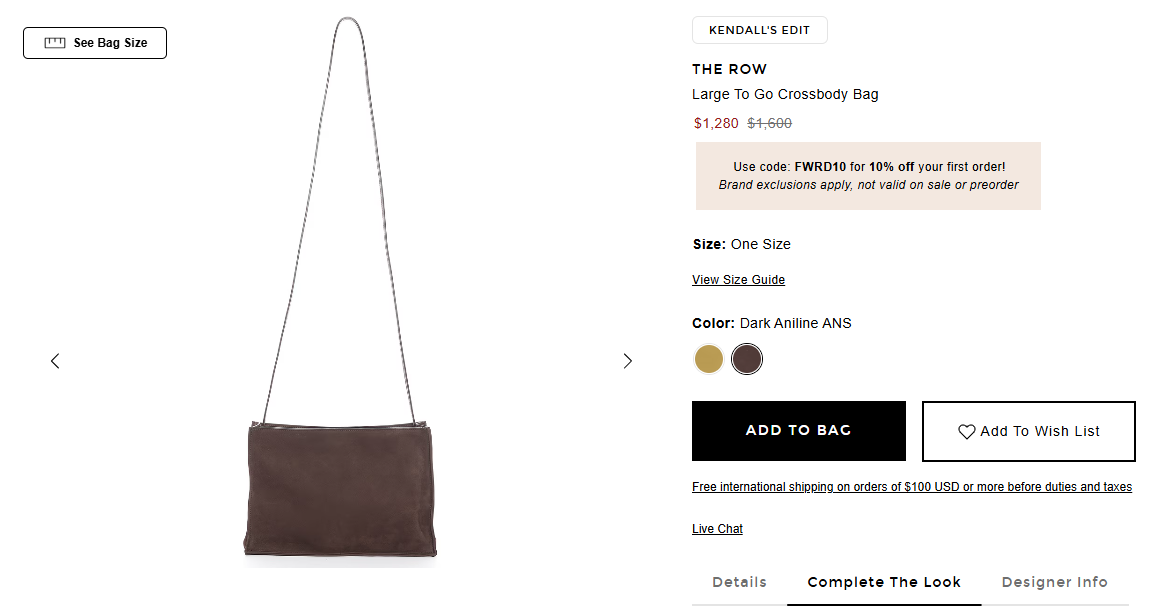Start a Live Chat

coord(717,529)
